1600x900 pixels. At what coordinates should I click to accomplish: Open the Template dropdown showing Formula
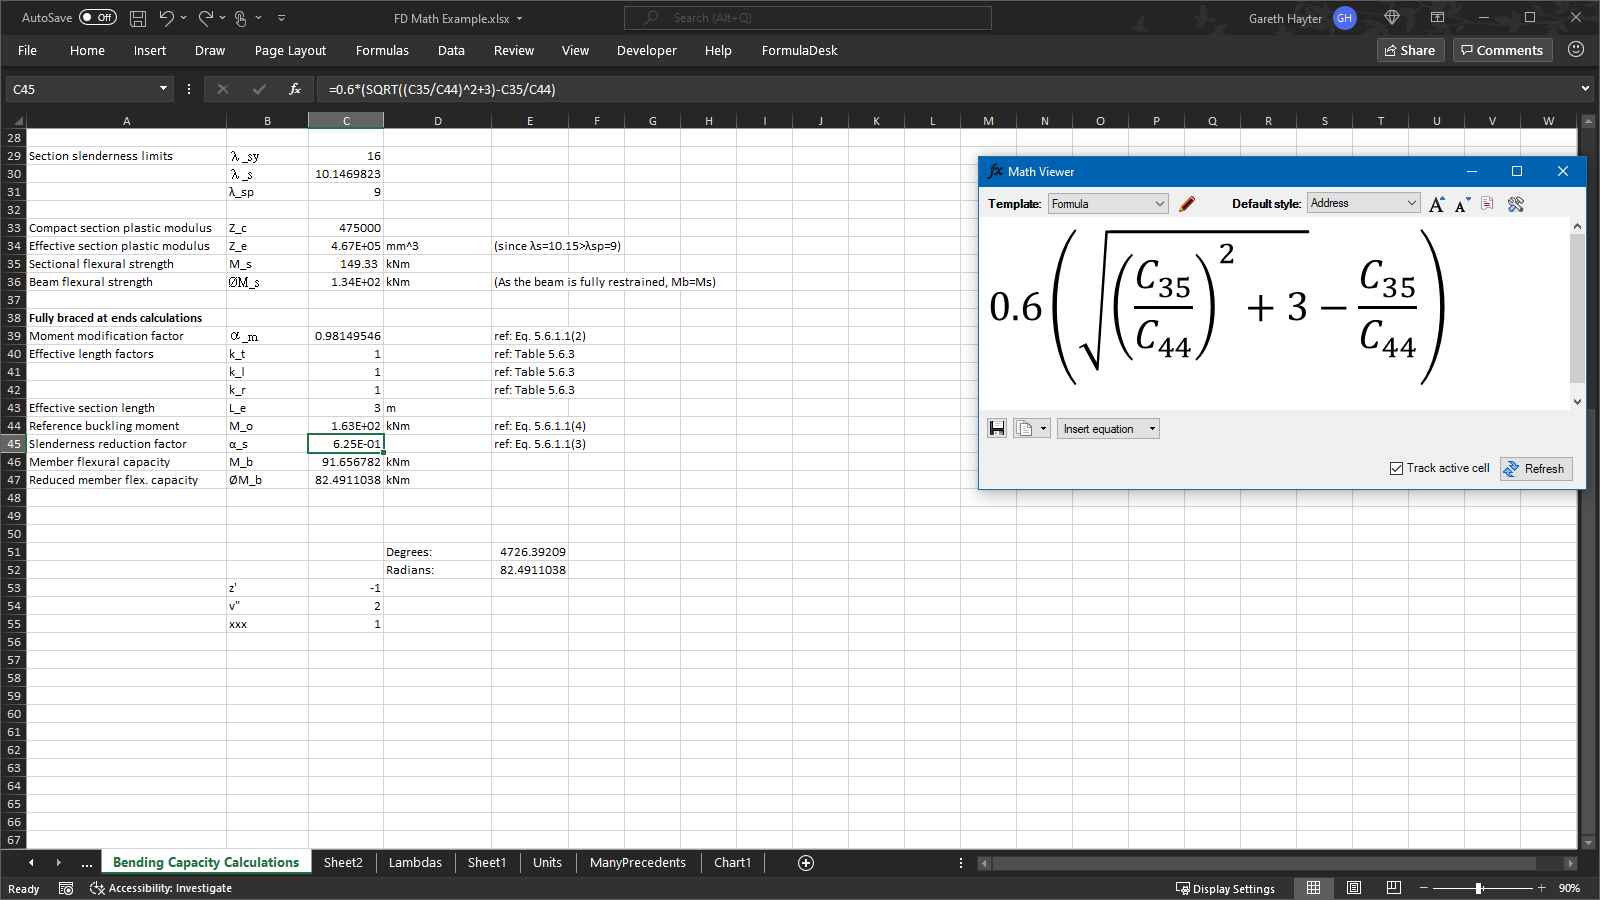tap(1108, 204)
